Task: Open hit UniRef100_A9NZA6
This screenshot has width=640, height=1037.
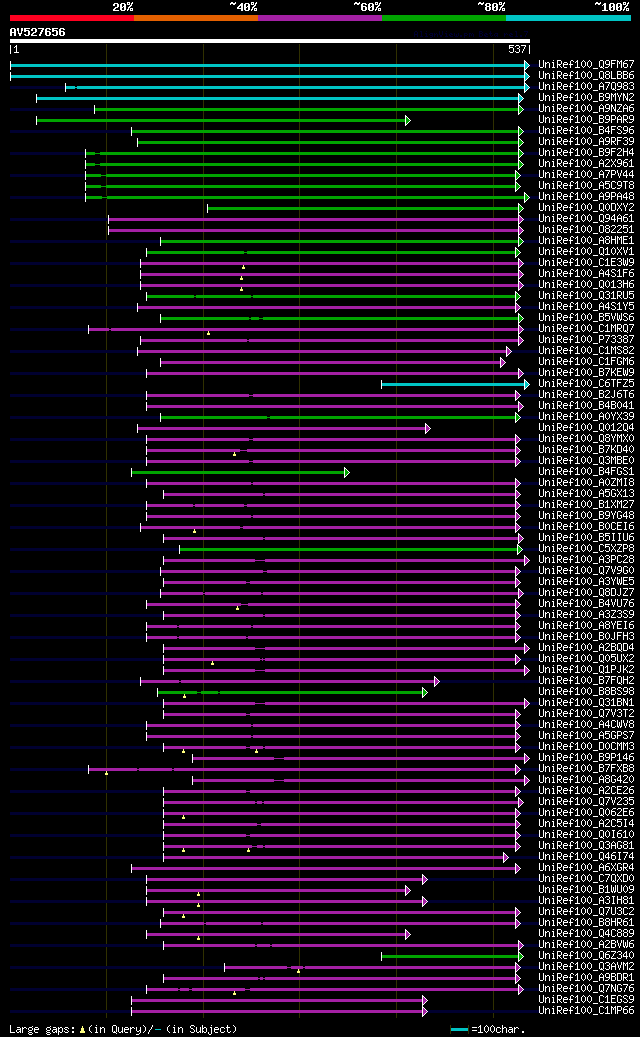Action: pos(586,109)
